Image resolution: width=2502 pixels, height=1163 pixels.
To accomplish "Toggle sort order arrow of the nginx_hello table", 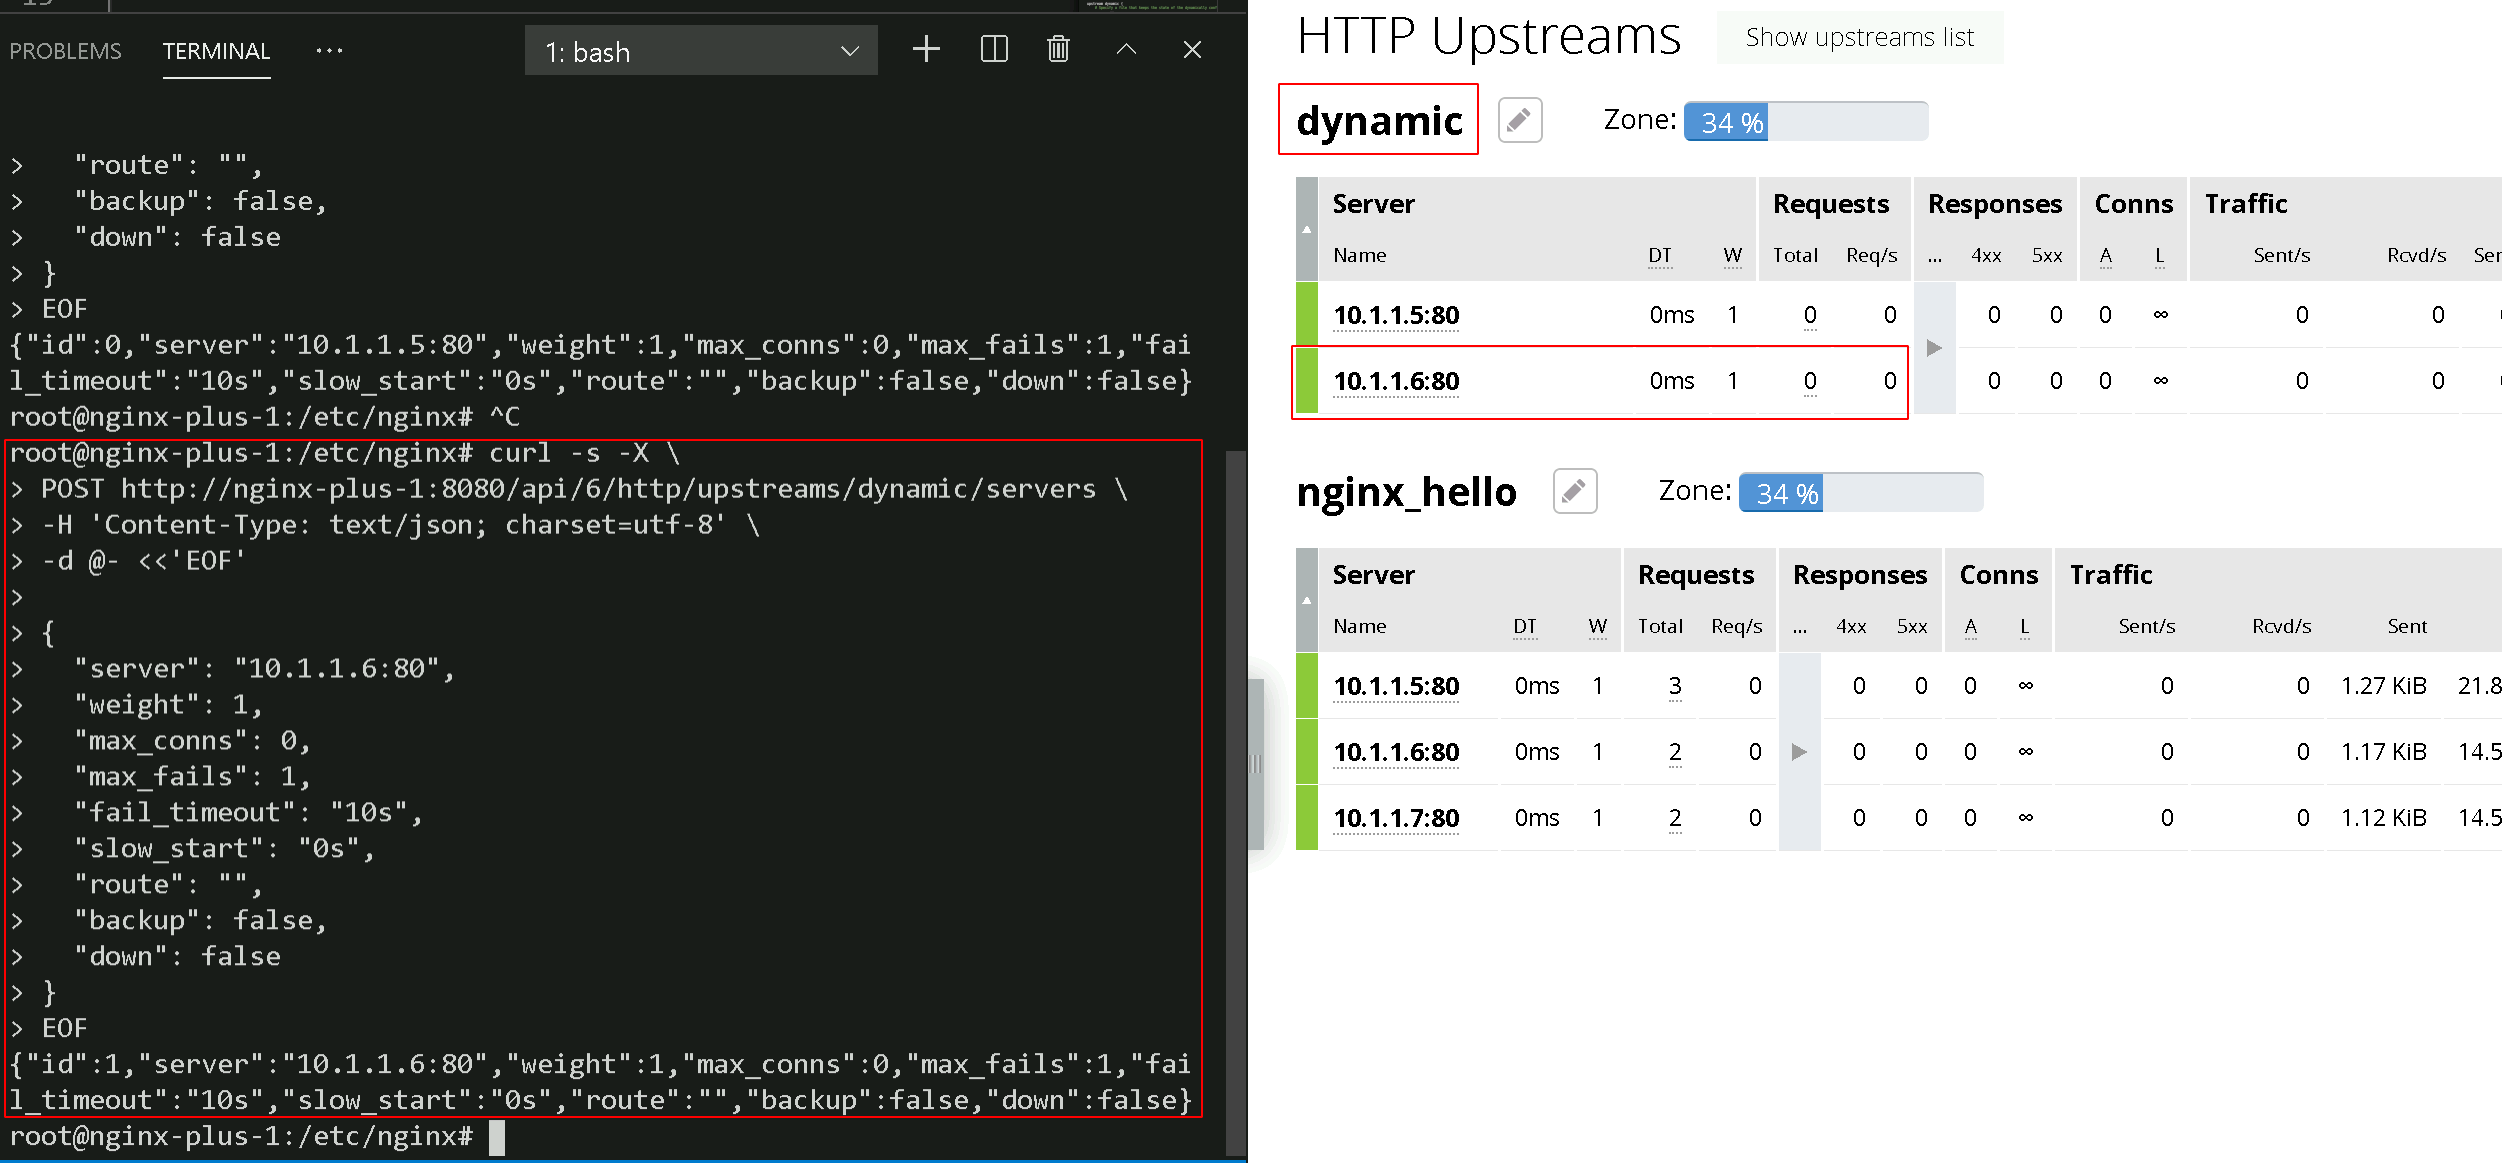I will (x=1306, y=600).
